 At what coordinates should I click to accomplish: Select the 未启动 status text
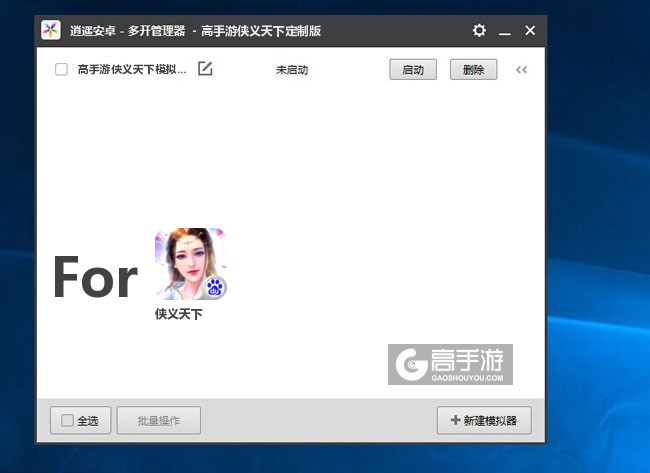pos(292,70)
